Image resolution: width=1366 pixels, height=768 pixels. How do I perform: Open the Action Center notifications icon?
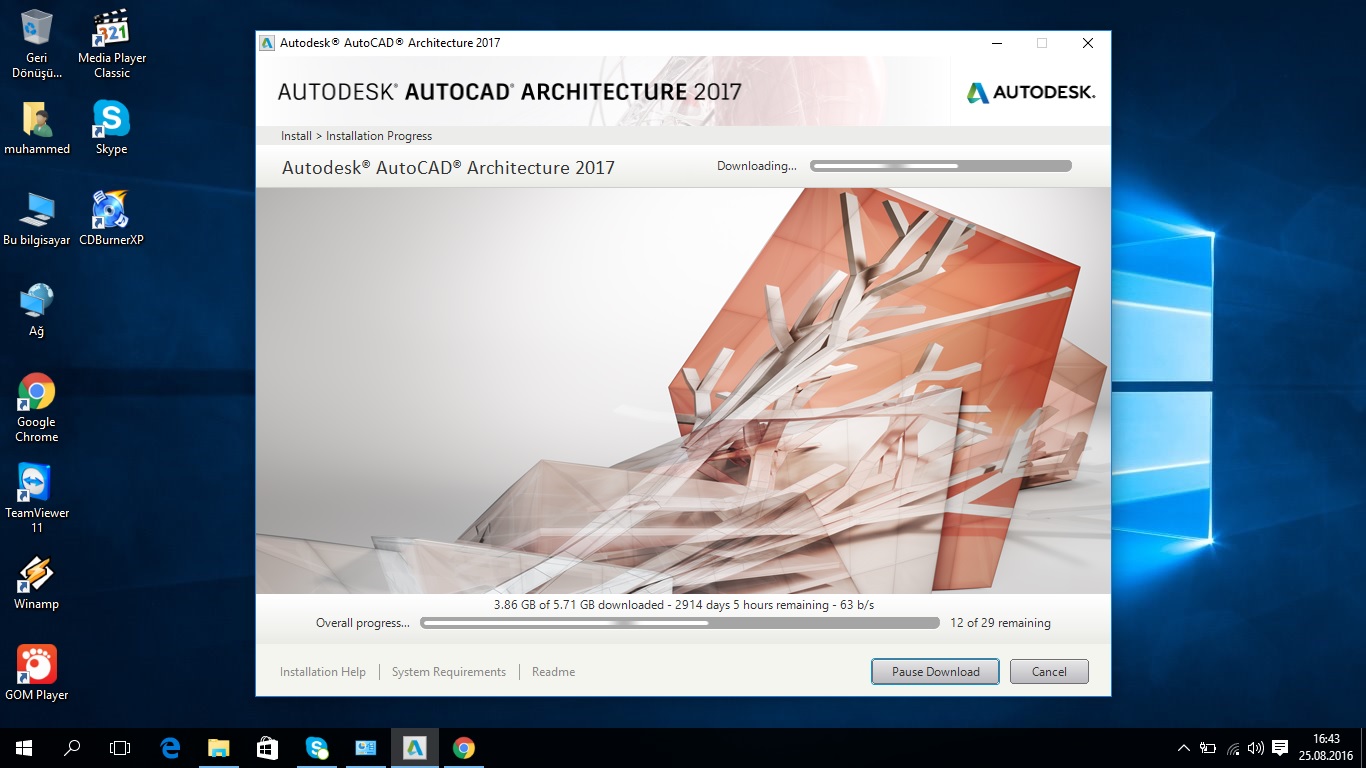[x=1280, y=748]
